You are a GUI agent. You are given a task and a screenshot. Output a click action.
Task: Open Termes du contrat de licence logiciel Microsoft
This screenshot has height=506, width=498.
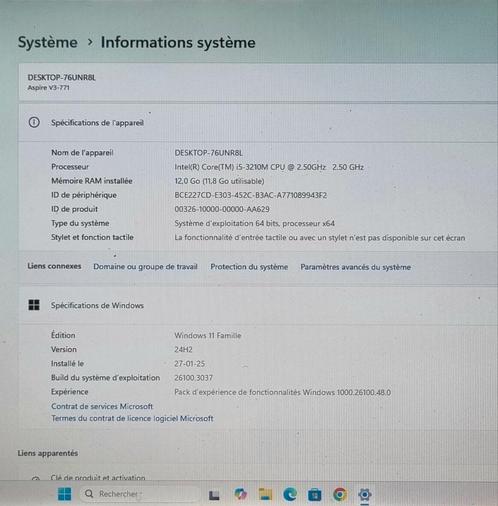coord(132,418)
